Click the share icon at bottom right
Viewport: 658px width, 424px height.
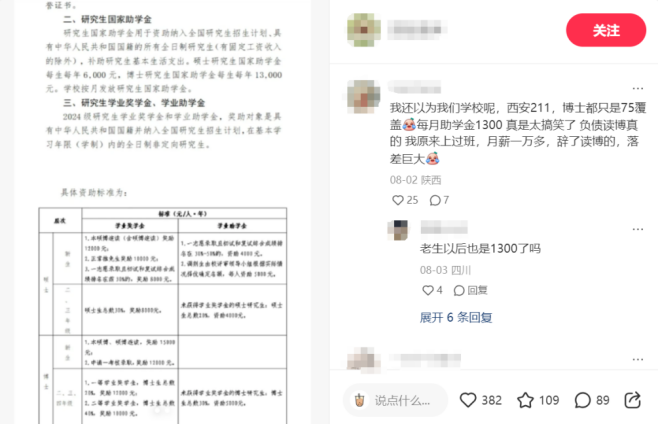pos(633,400)
